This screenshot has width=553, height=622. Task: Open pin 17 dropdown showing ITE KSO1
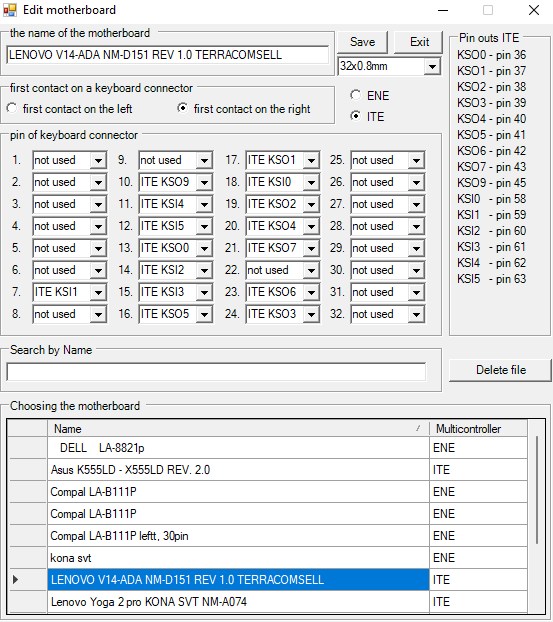click(x=311, y=160)
